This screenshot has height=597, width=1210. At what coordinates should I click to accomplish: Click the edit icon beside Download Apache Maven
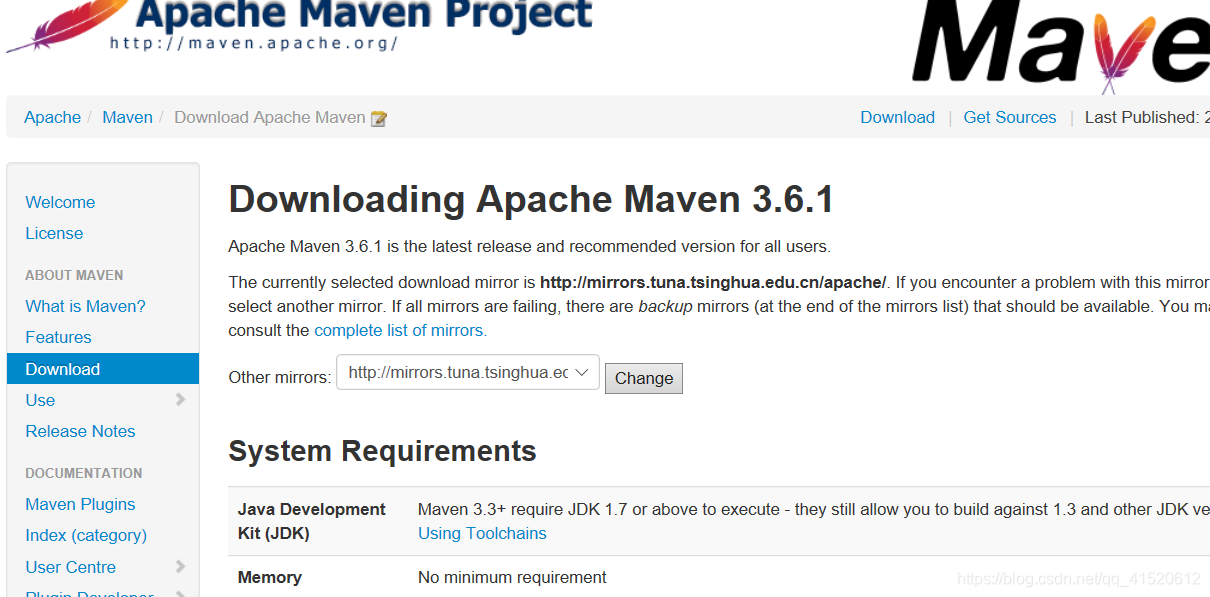(379, 118)
